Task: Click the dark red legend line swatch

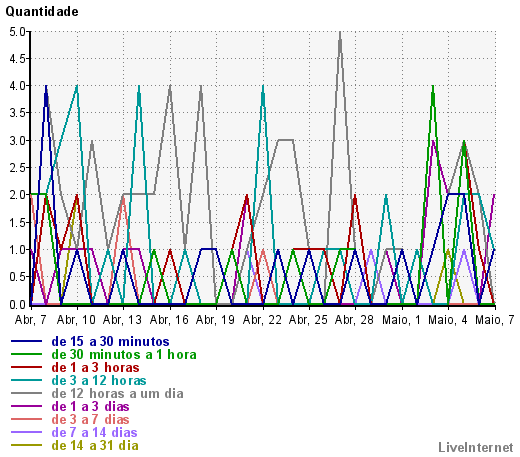Action: pos(27,367)
